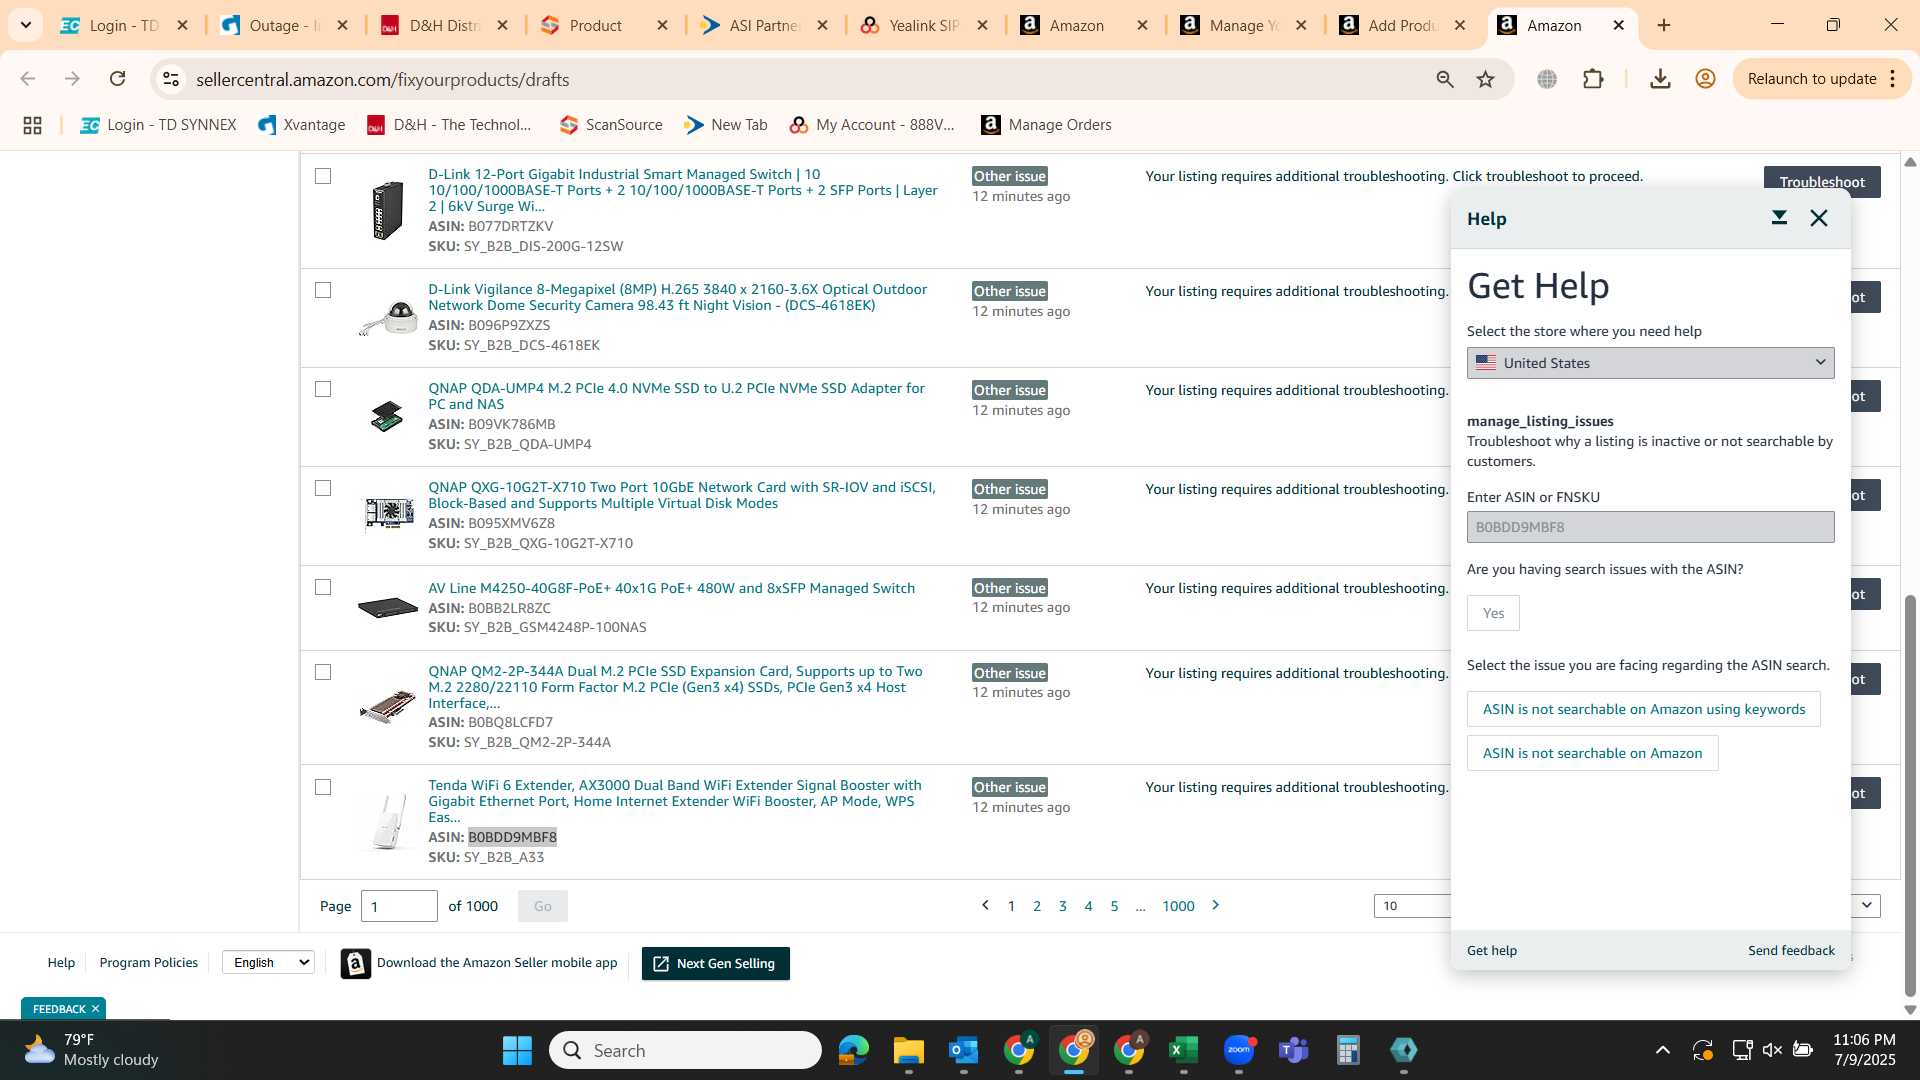Open the English language dropdown
1920x1080 pixels.
pos(268,962)
